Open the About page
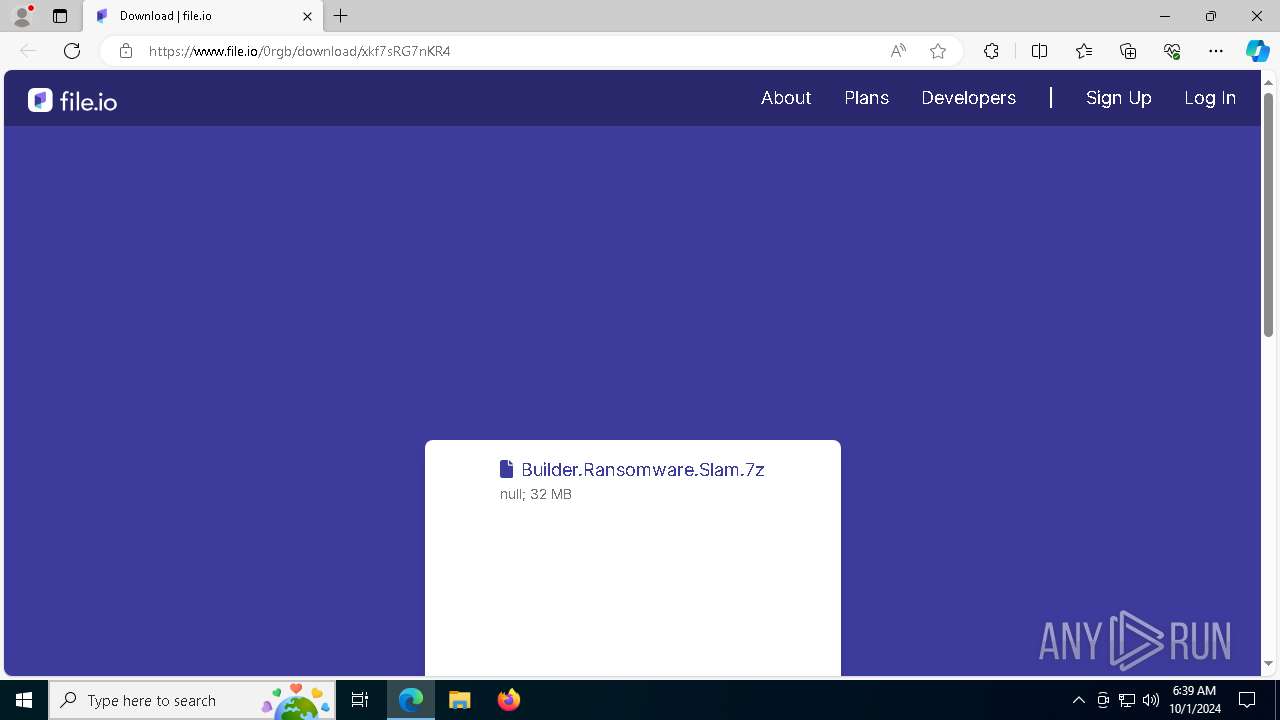 click(786, 98)
